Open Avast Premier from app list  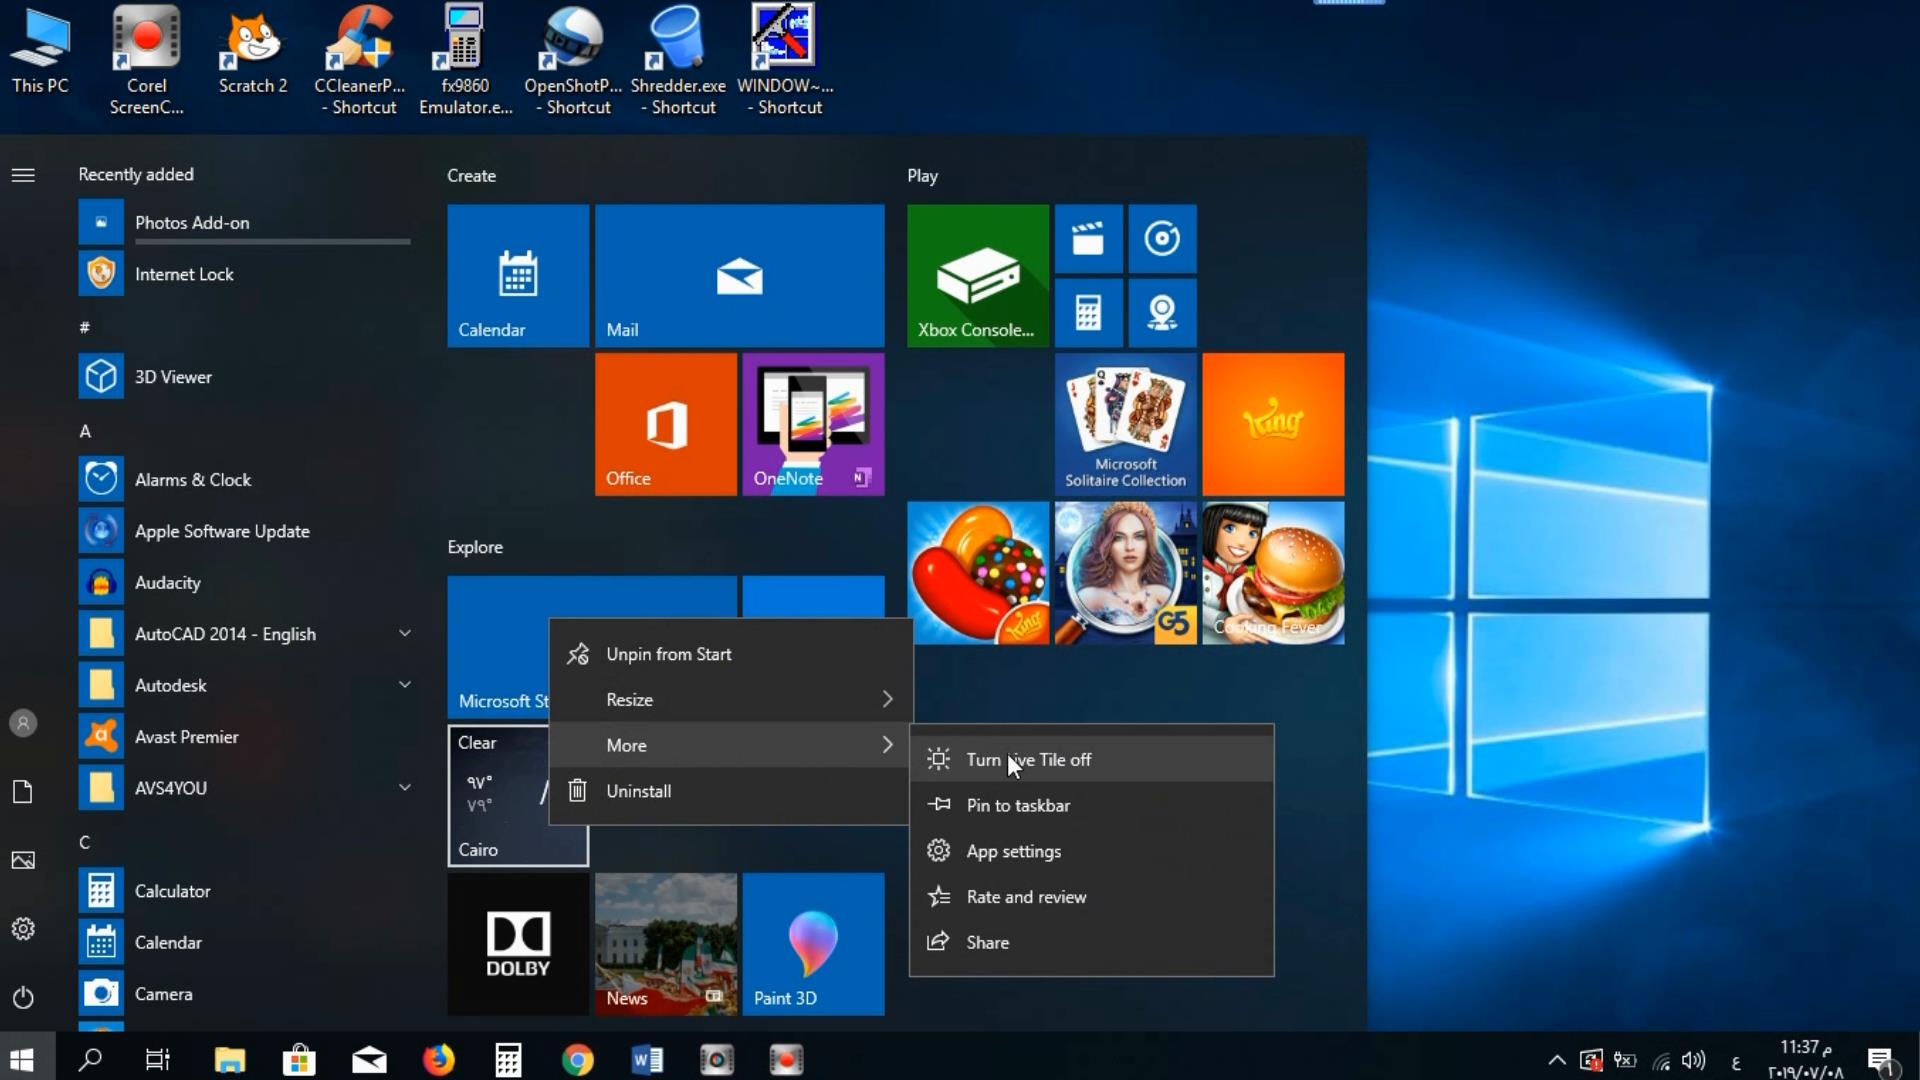coord(245,737)
